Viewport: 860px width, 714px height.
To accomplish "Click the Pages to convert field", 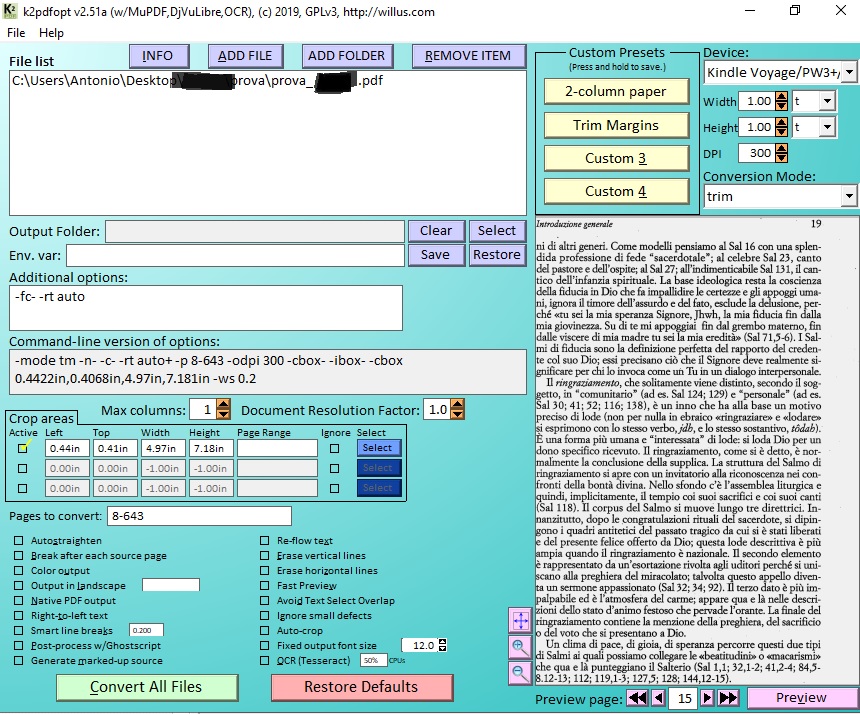I will pos(199,516).
